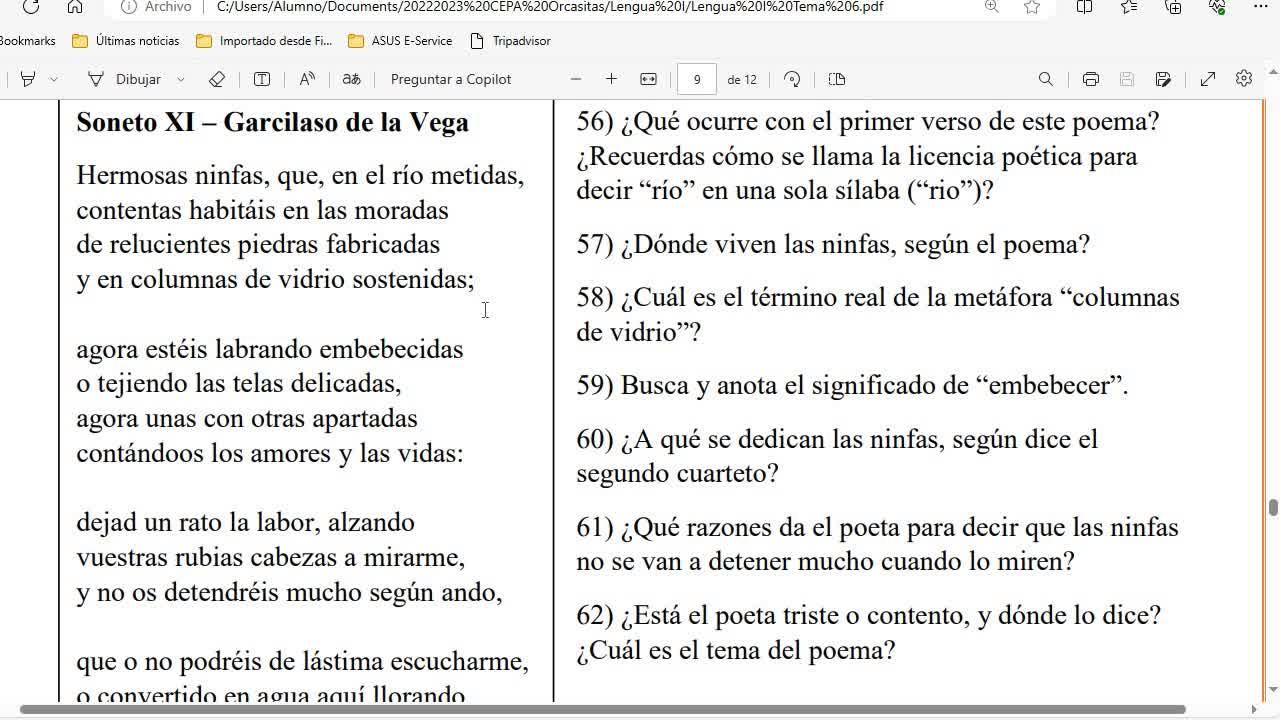Open the browser settings and more menu

pyautogui.click(x=1260, y=7)
